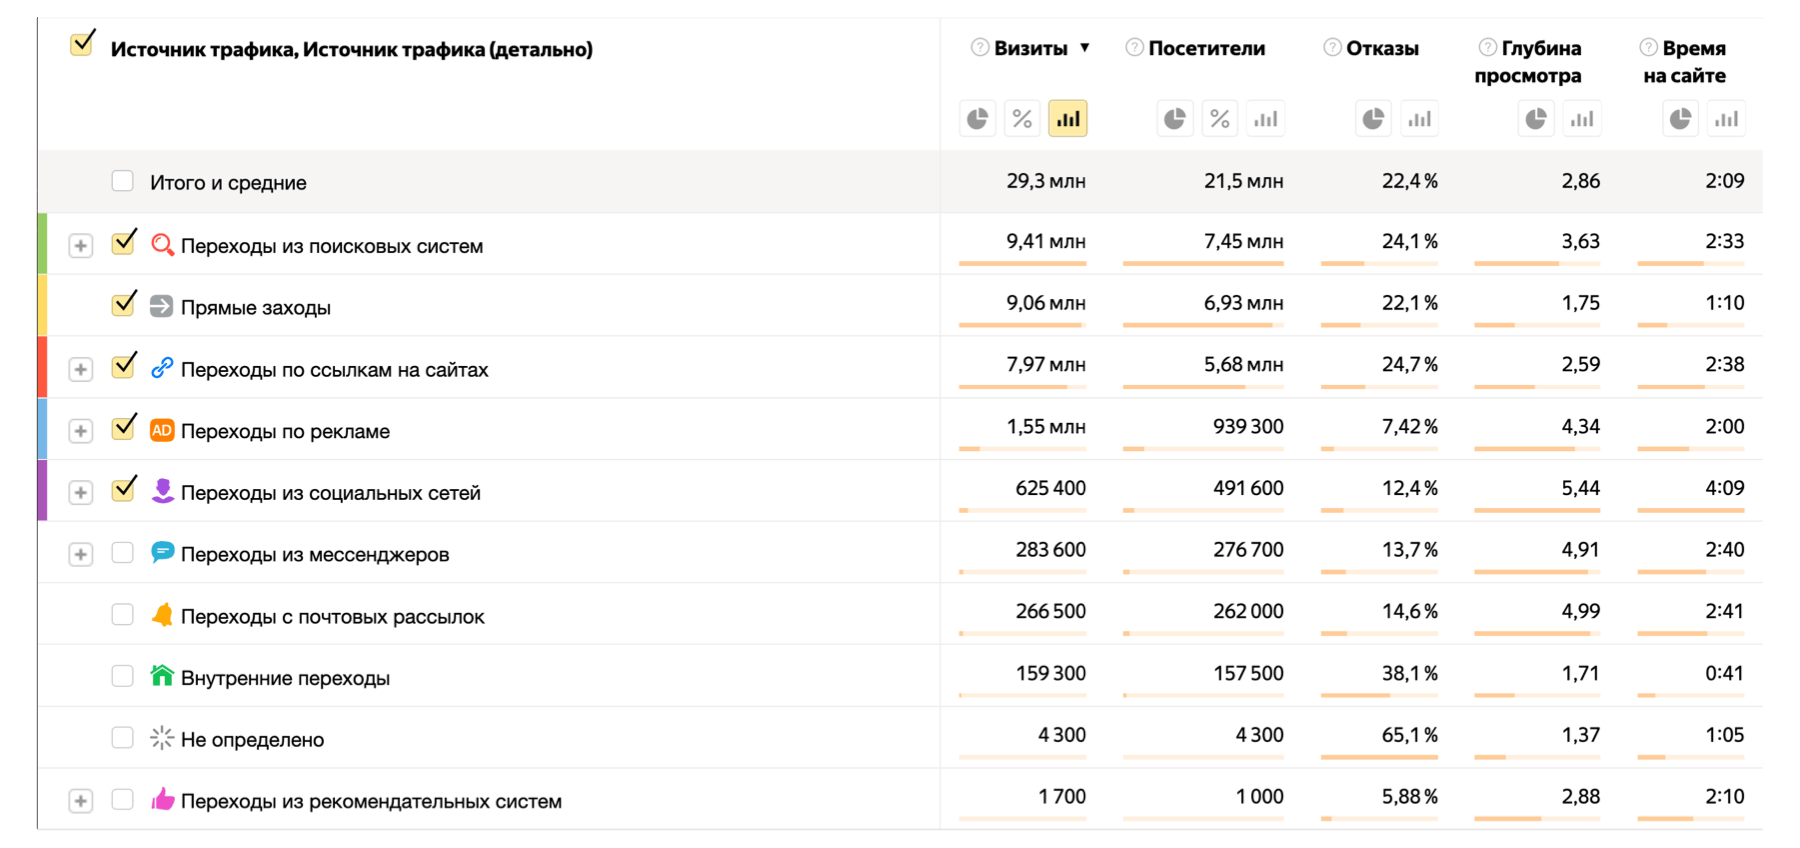Select bar chart view for Отказы
The height and width of the screenshot is (848, 1800).
(1419, 119)
